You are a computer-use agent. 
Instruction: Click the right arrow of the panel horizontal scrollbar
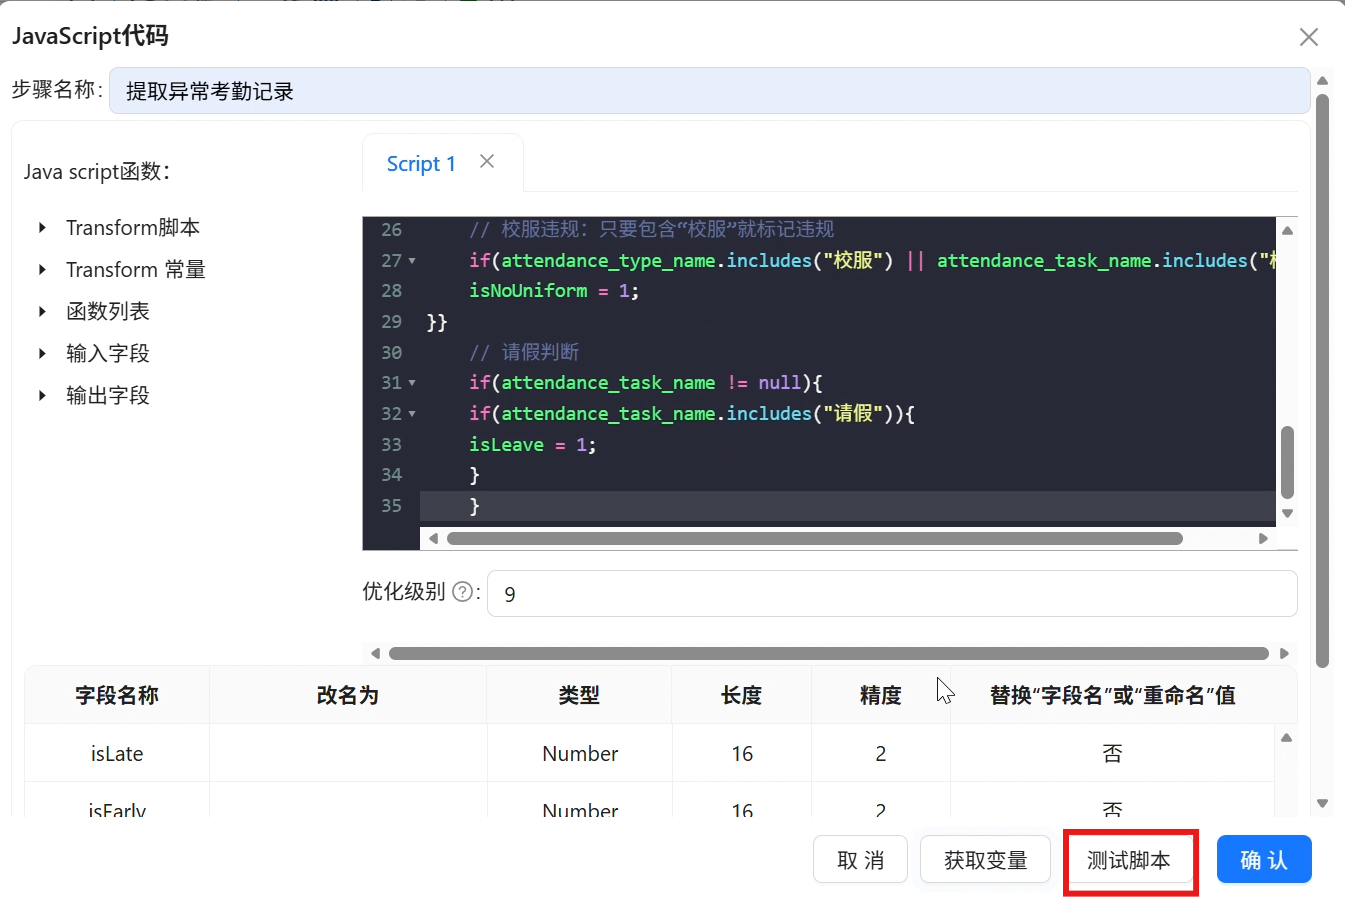pos(1284,653)
